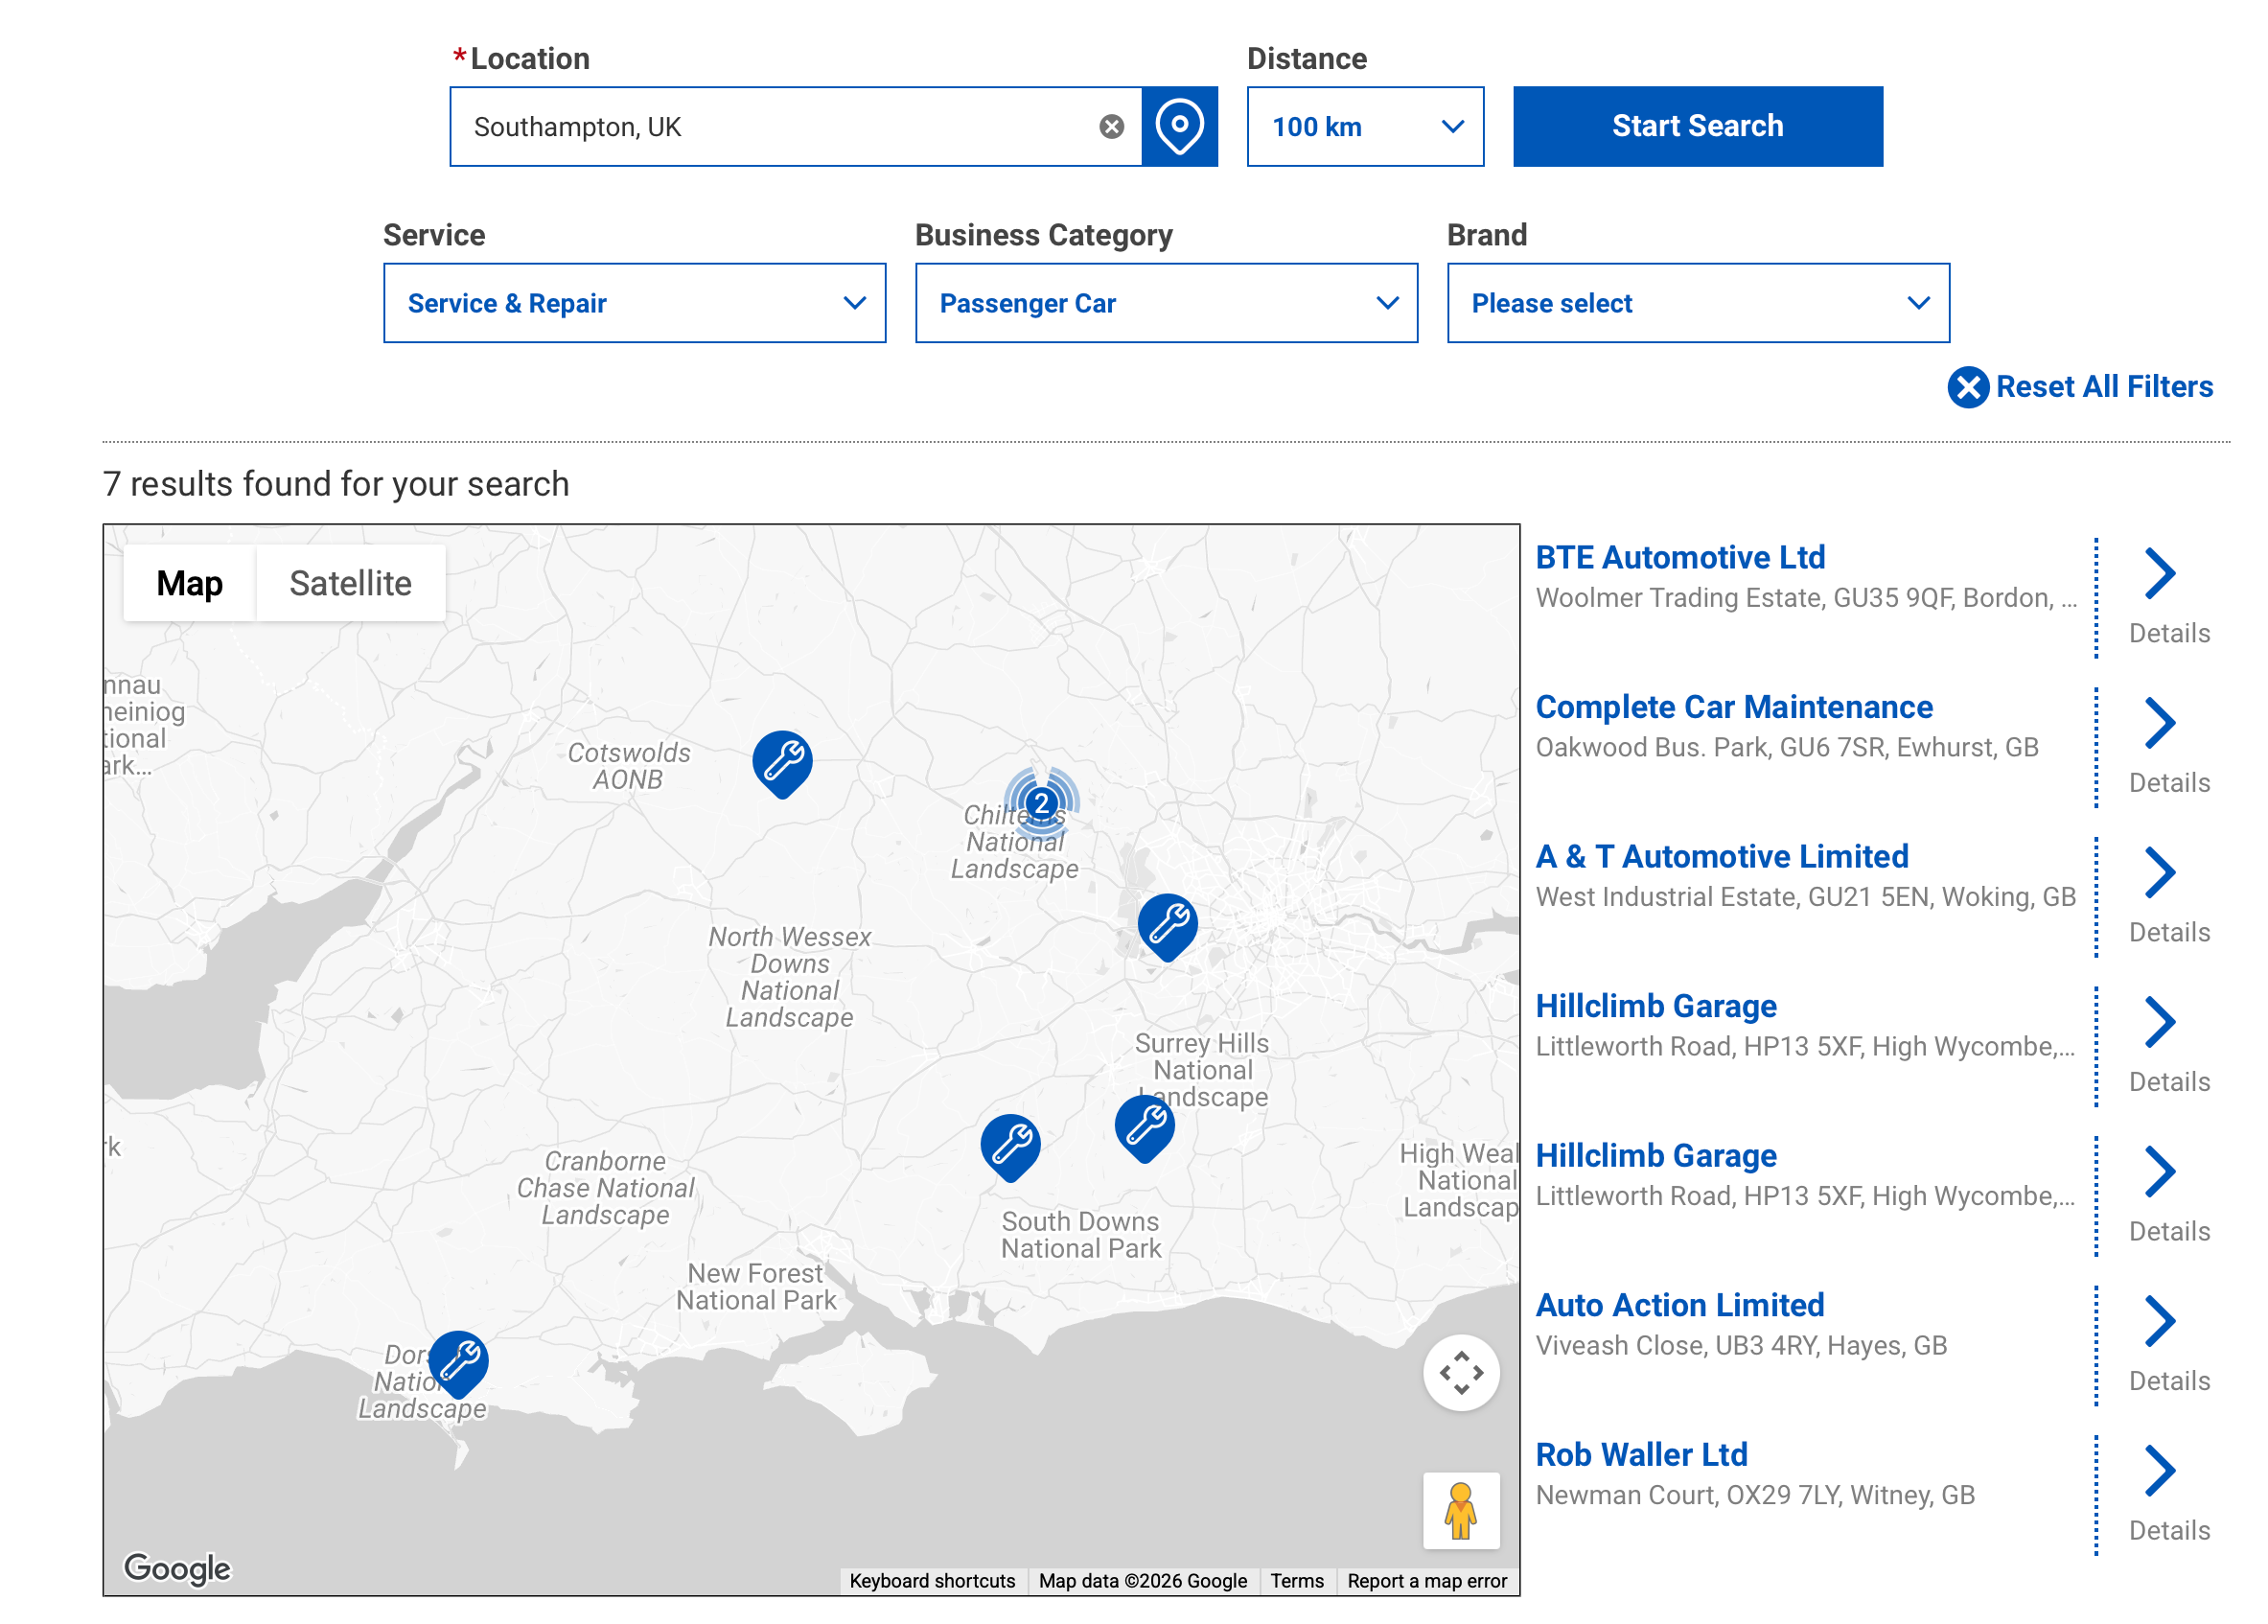Open details arrow for first Hillclimb Garage

point(2160,1023)
